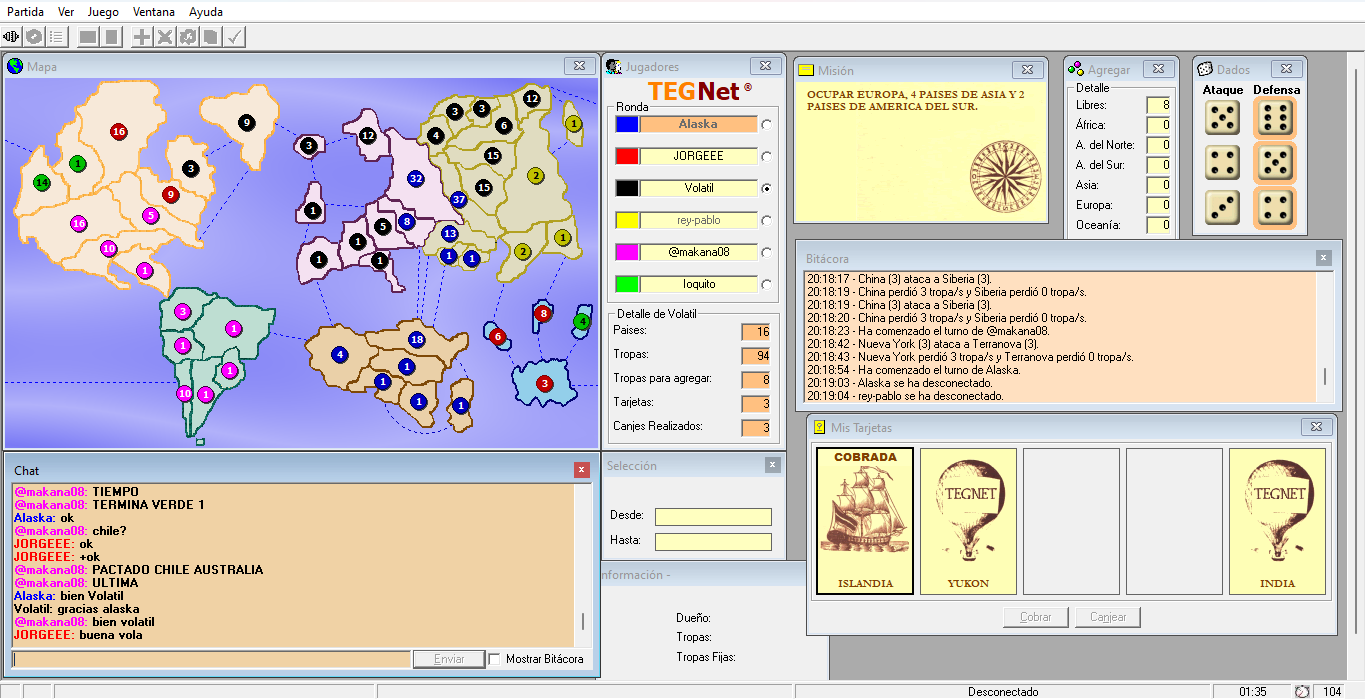
Task: Click the plus icon to add troops
Action: 143,37
